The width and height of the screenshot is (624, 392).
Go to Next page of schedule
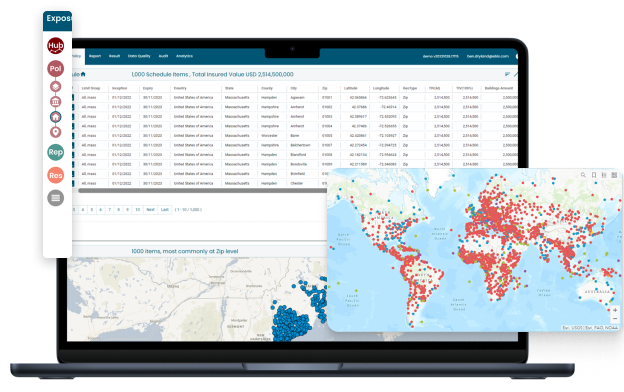[x=150, y=209]
